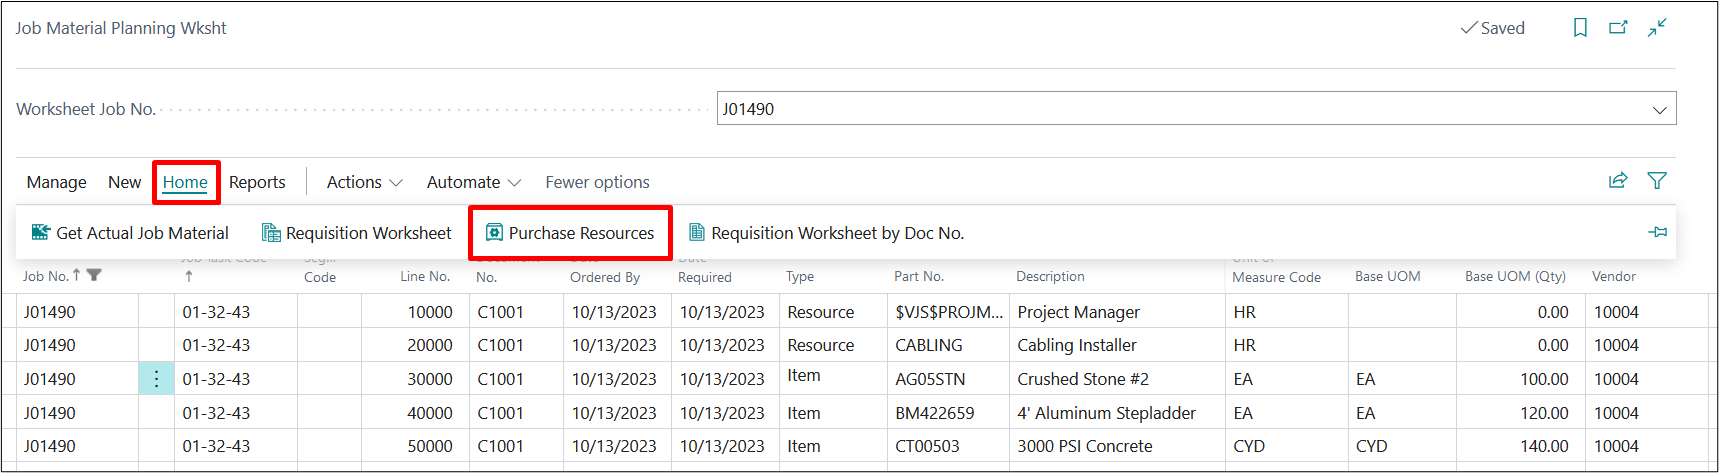Open Requisition Worksheet by Doc No.
1719x473 pixels.
pos(826,233)
